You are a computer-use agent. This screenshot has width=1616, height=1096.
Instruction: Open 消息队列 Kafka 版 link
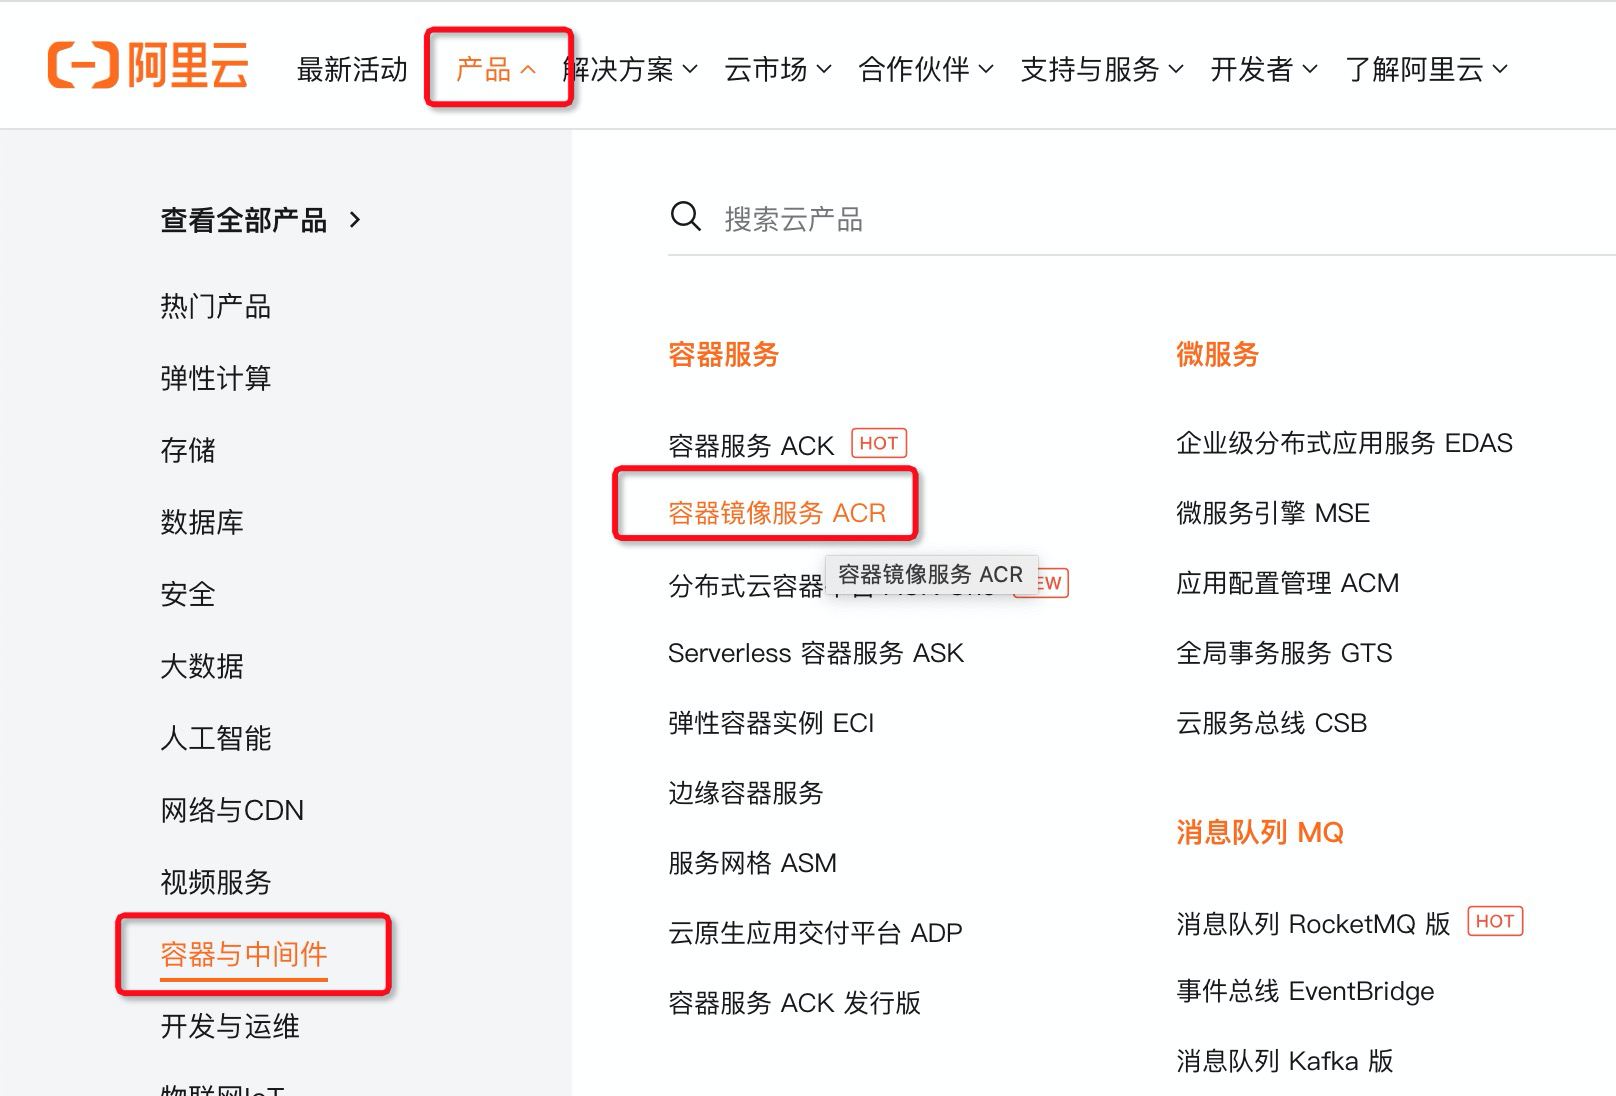(x=1285, y=1061)
